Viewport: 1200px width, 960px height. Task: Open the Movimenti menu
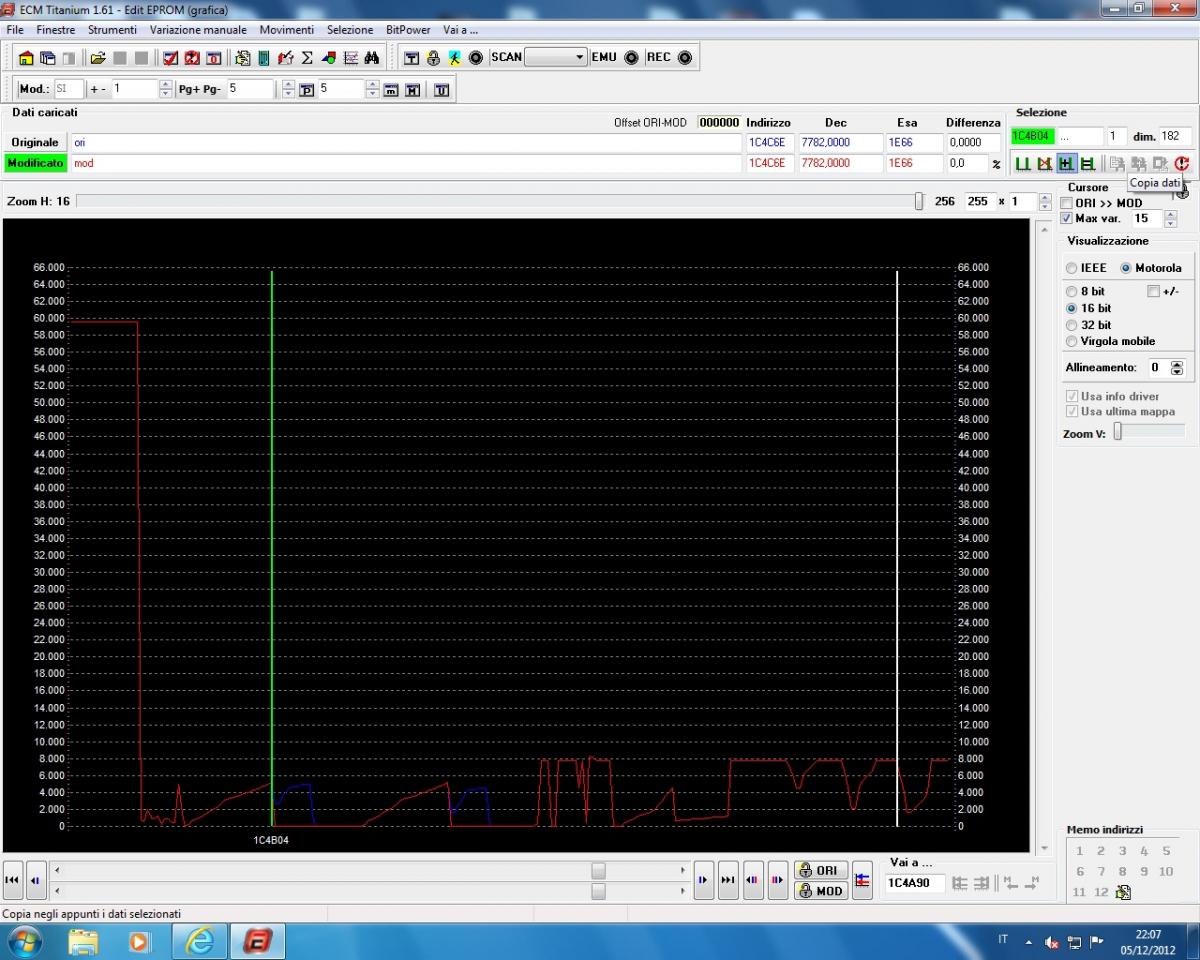click(x=286, y=30)
